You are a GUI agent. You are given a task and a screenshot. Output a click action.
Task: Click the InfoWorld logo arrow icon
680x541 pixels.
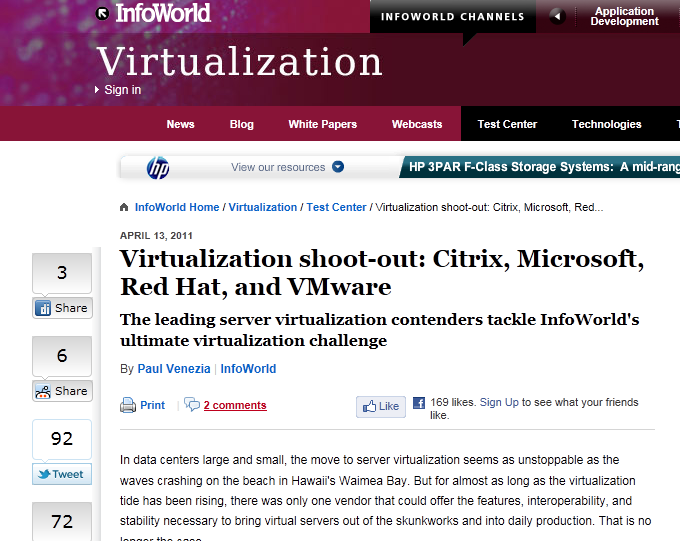(102, 14)
